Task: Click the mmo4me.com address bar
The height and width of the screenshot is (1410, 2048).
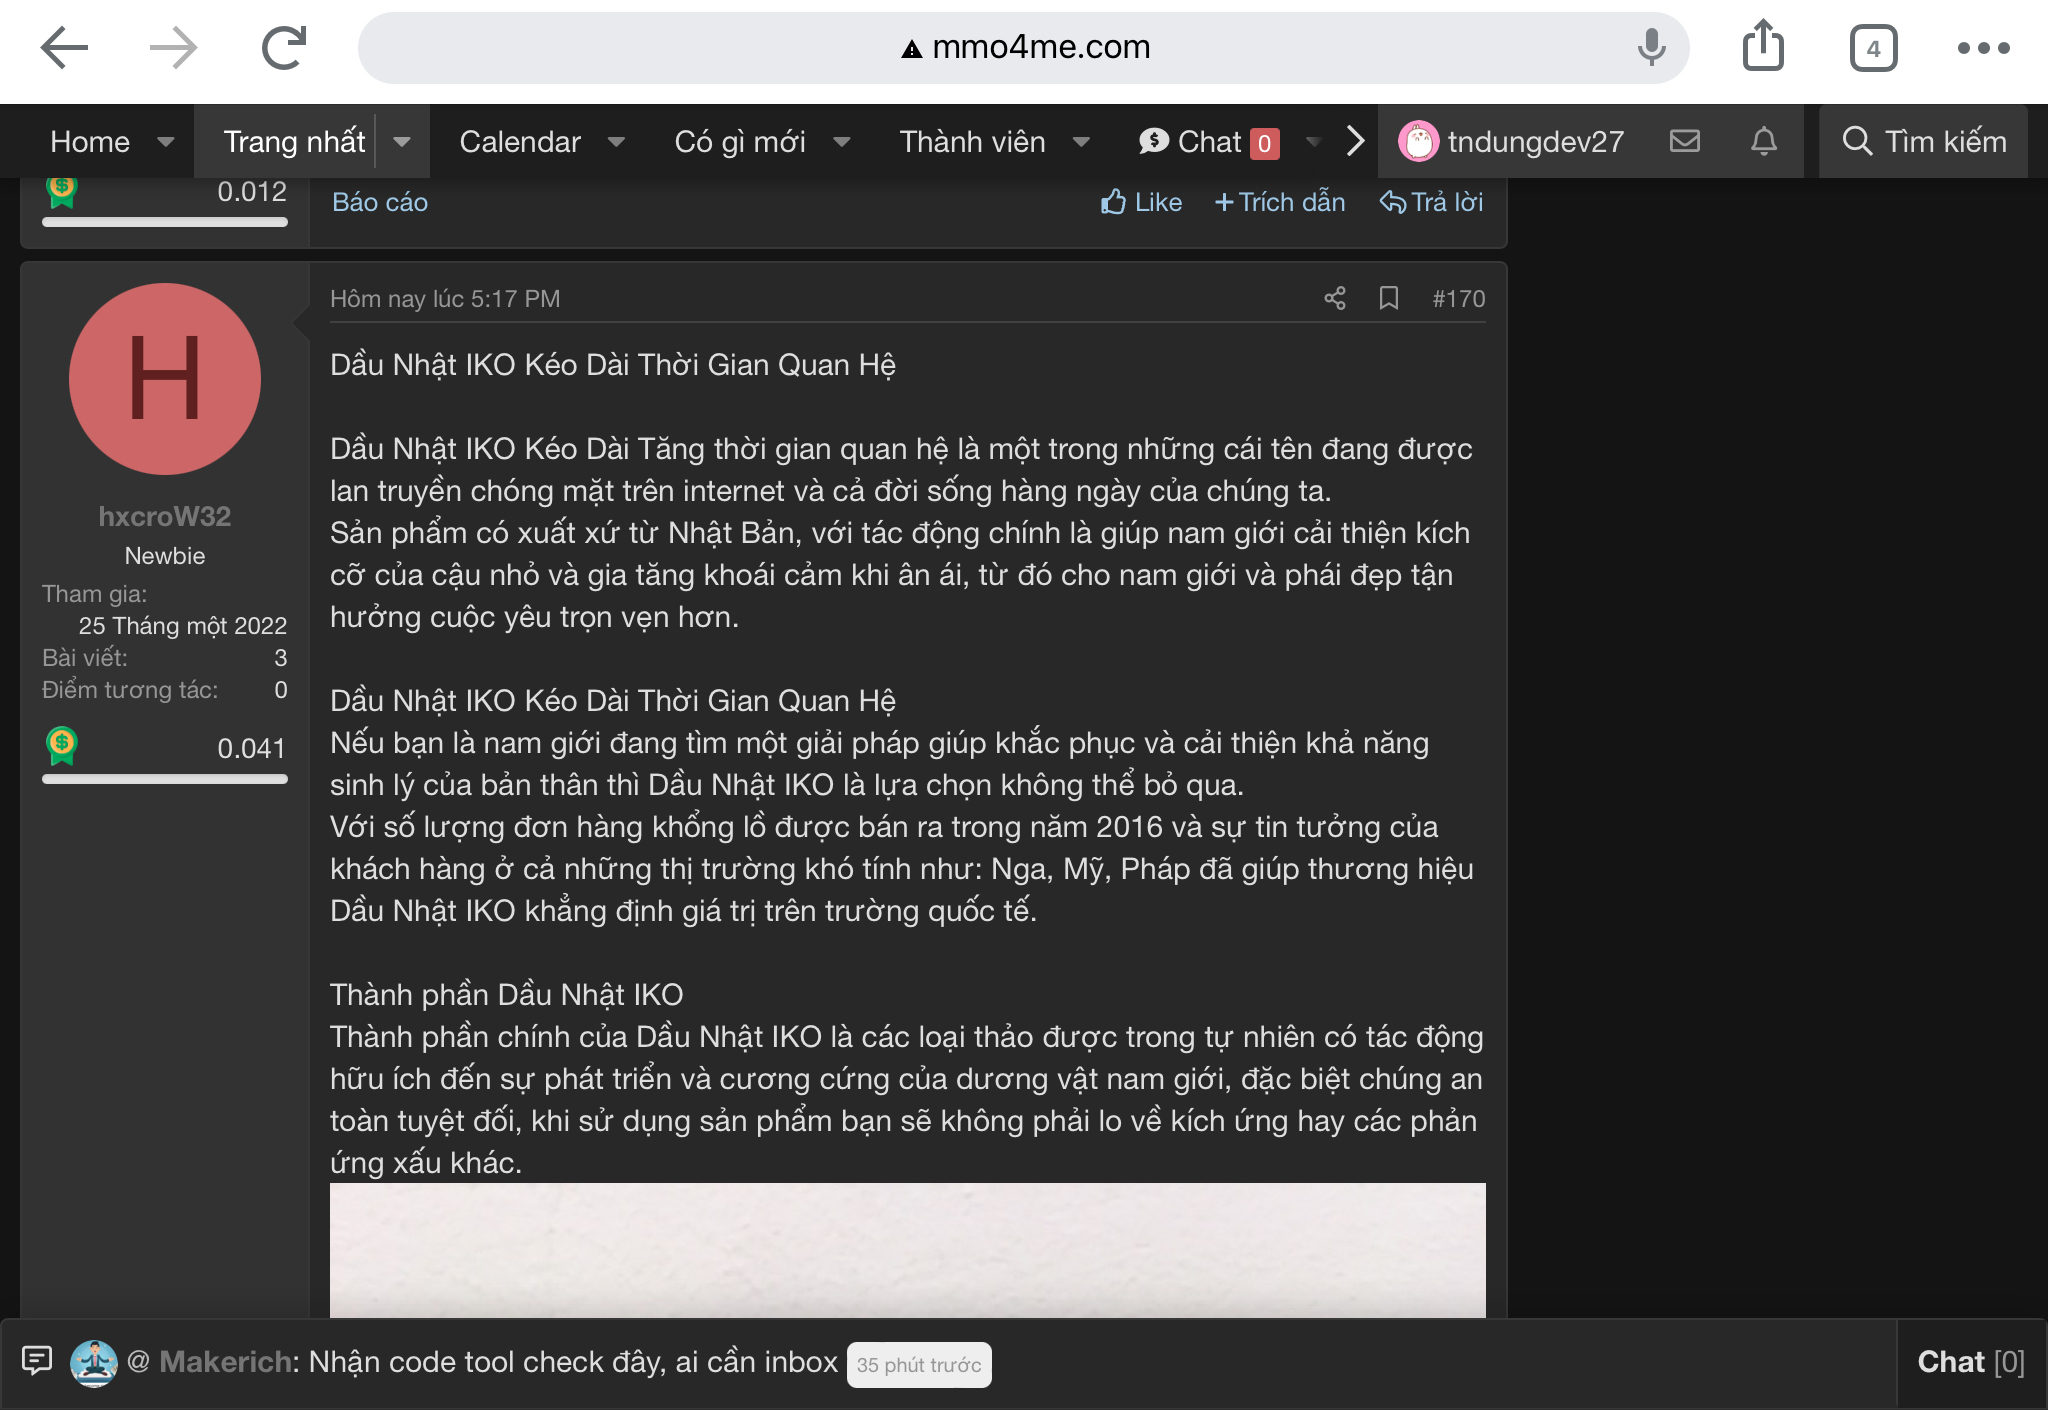Action: pyautogui.click(x=1023, y=47)
